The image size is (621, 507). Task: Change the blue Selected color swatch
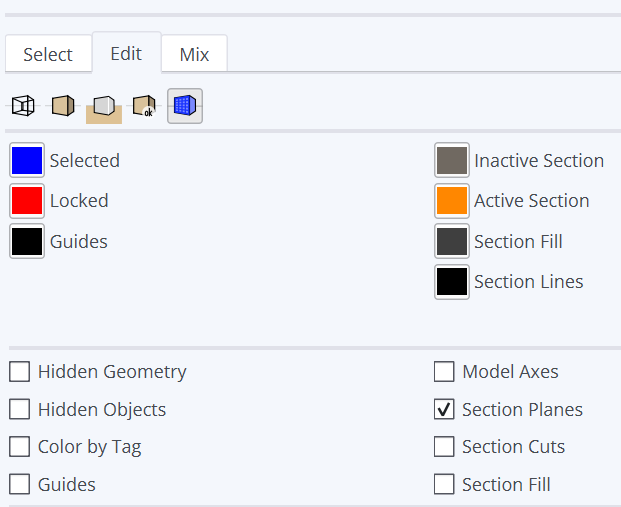27,161
